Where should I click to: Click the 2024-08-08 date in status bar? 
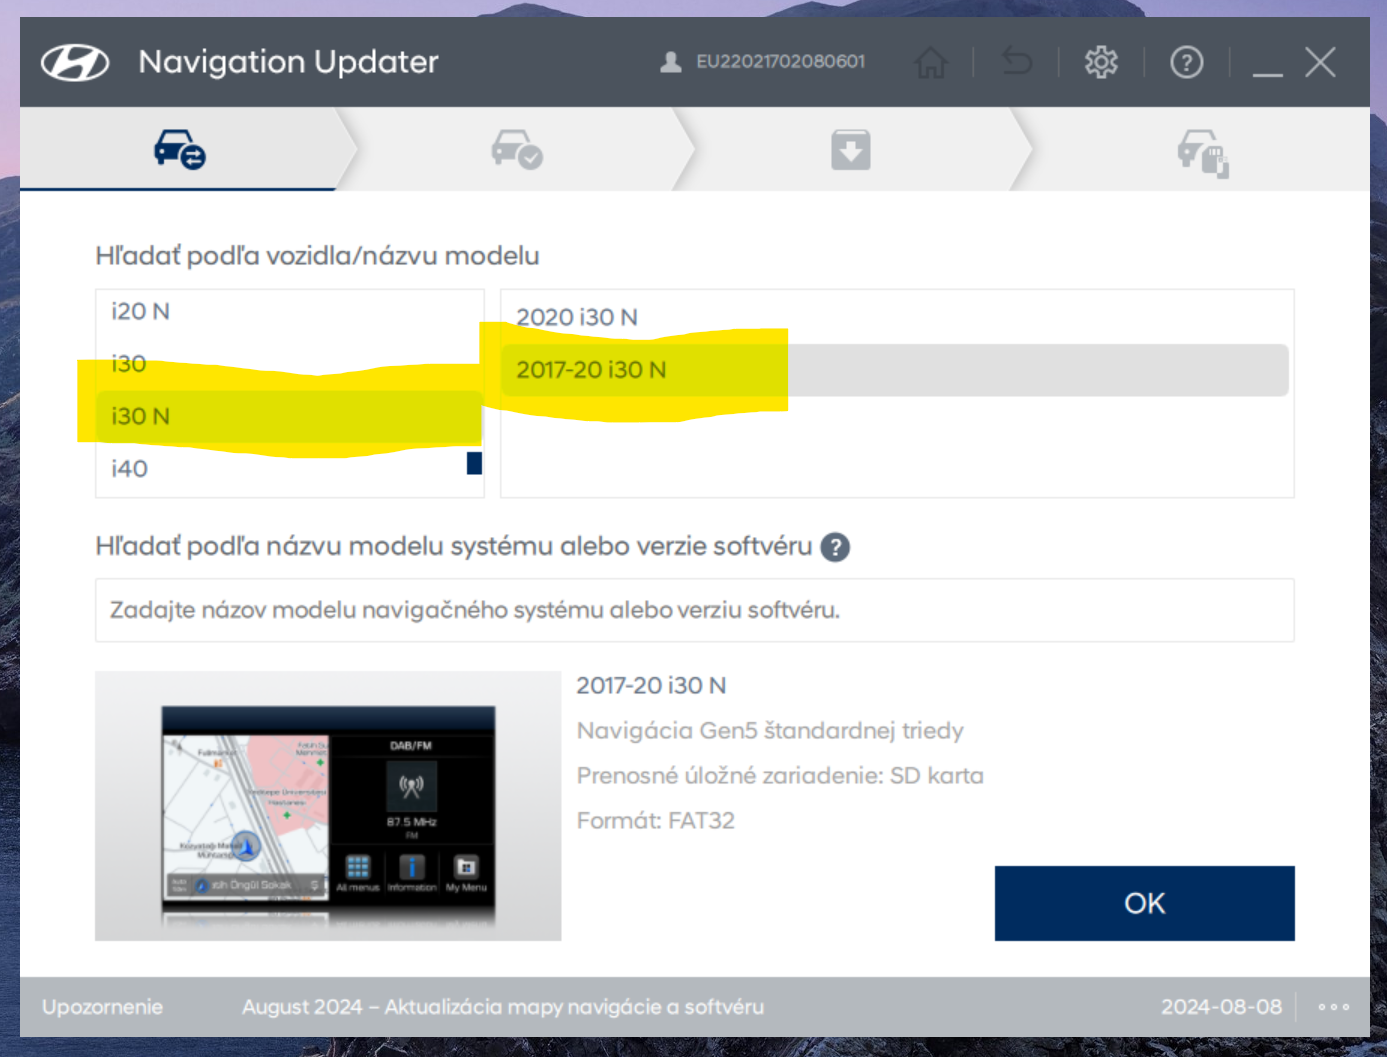coord(1221,1007)
